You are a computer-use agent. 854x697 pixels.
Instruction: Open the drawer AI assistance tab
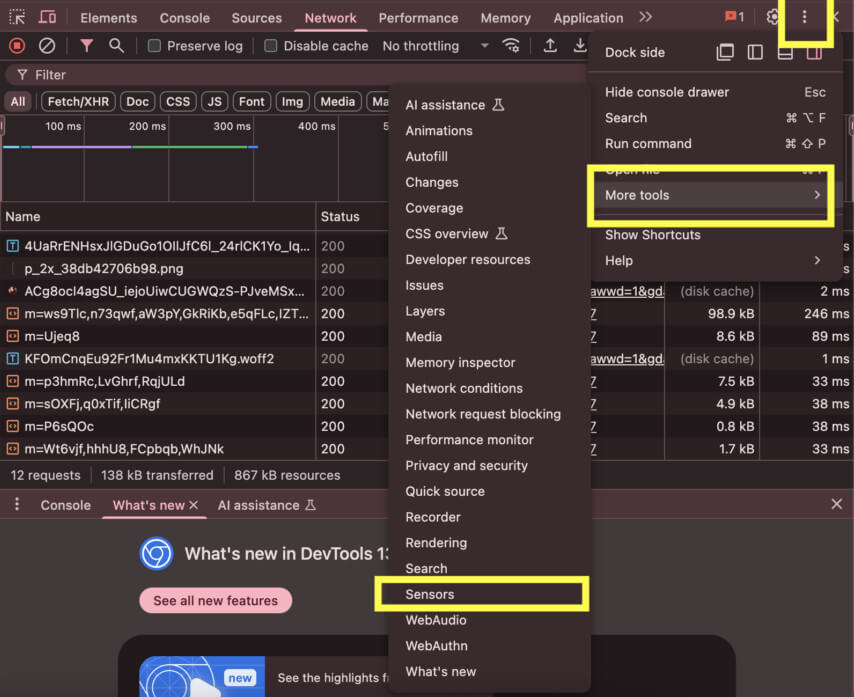click(266, 505)
